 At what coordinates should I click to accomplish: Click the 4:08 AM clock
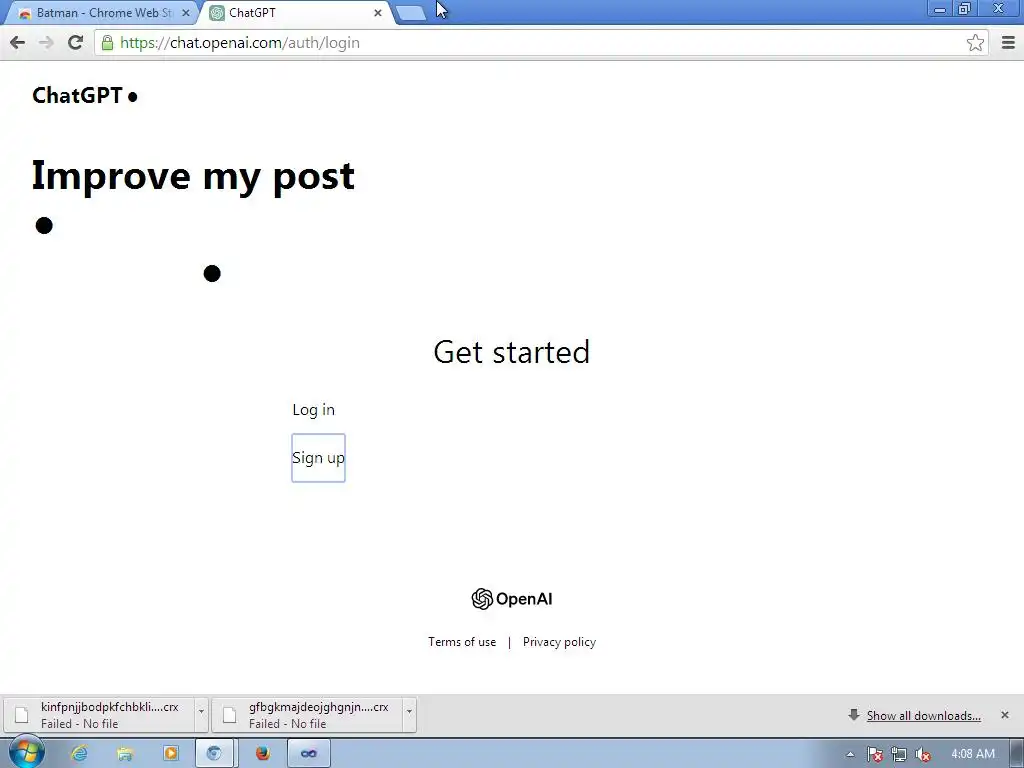(973, 754)
